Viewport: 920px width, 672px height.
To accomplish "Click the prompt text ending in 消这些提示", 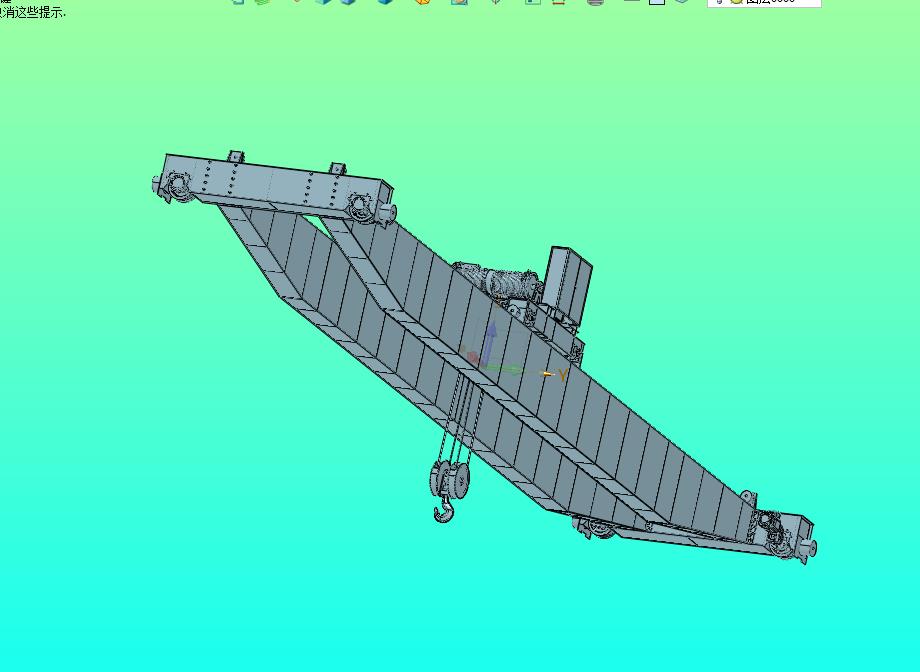I will [33, 13].
